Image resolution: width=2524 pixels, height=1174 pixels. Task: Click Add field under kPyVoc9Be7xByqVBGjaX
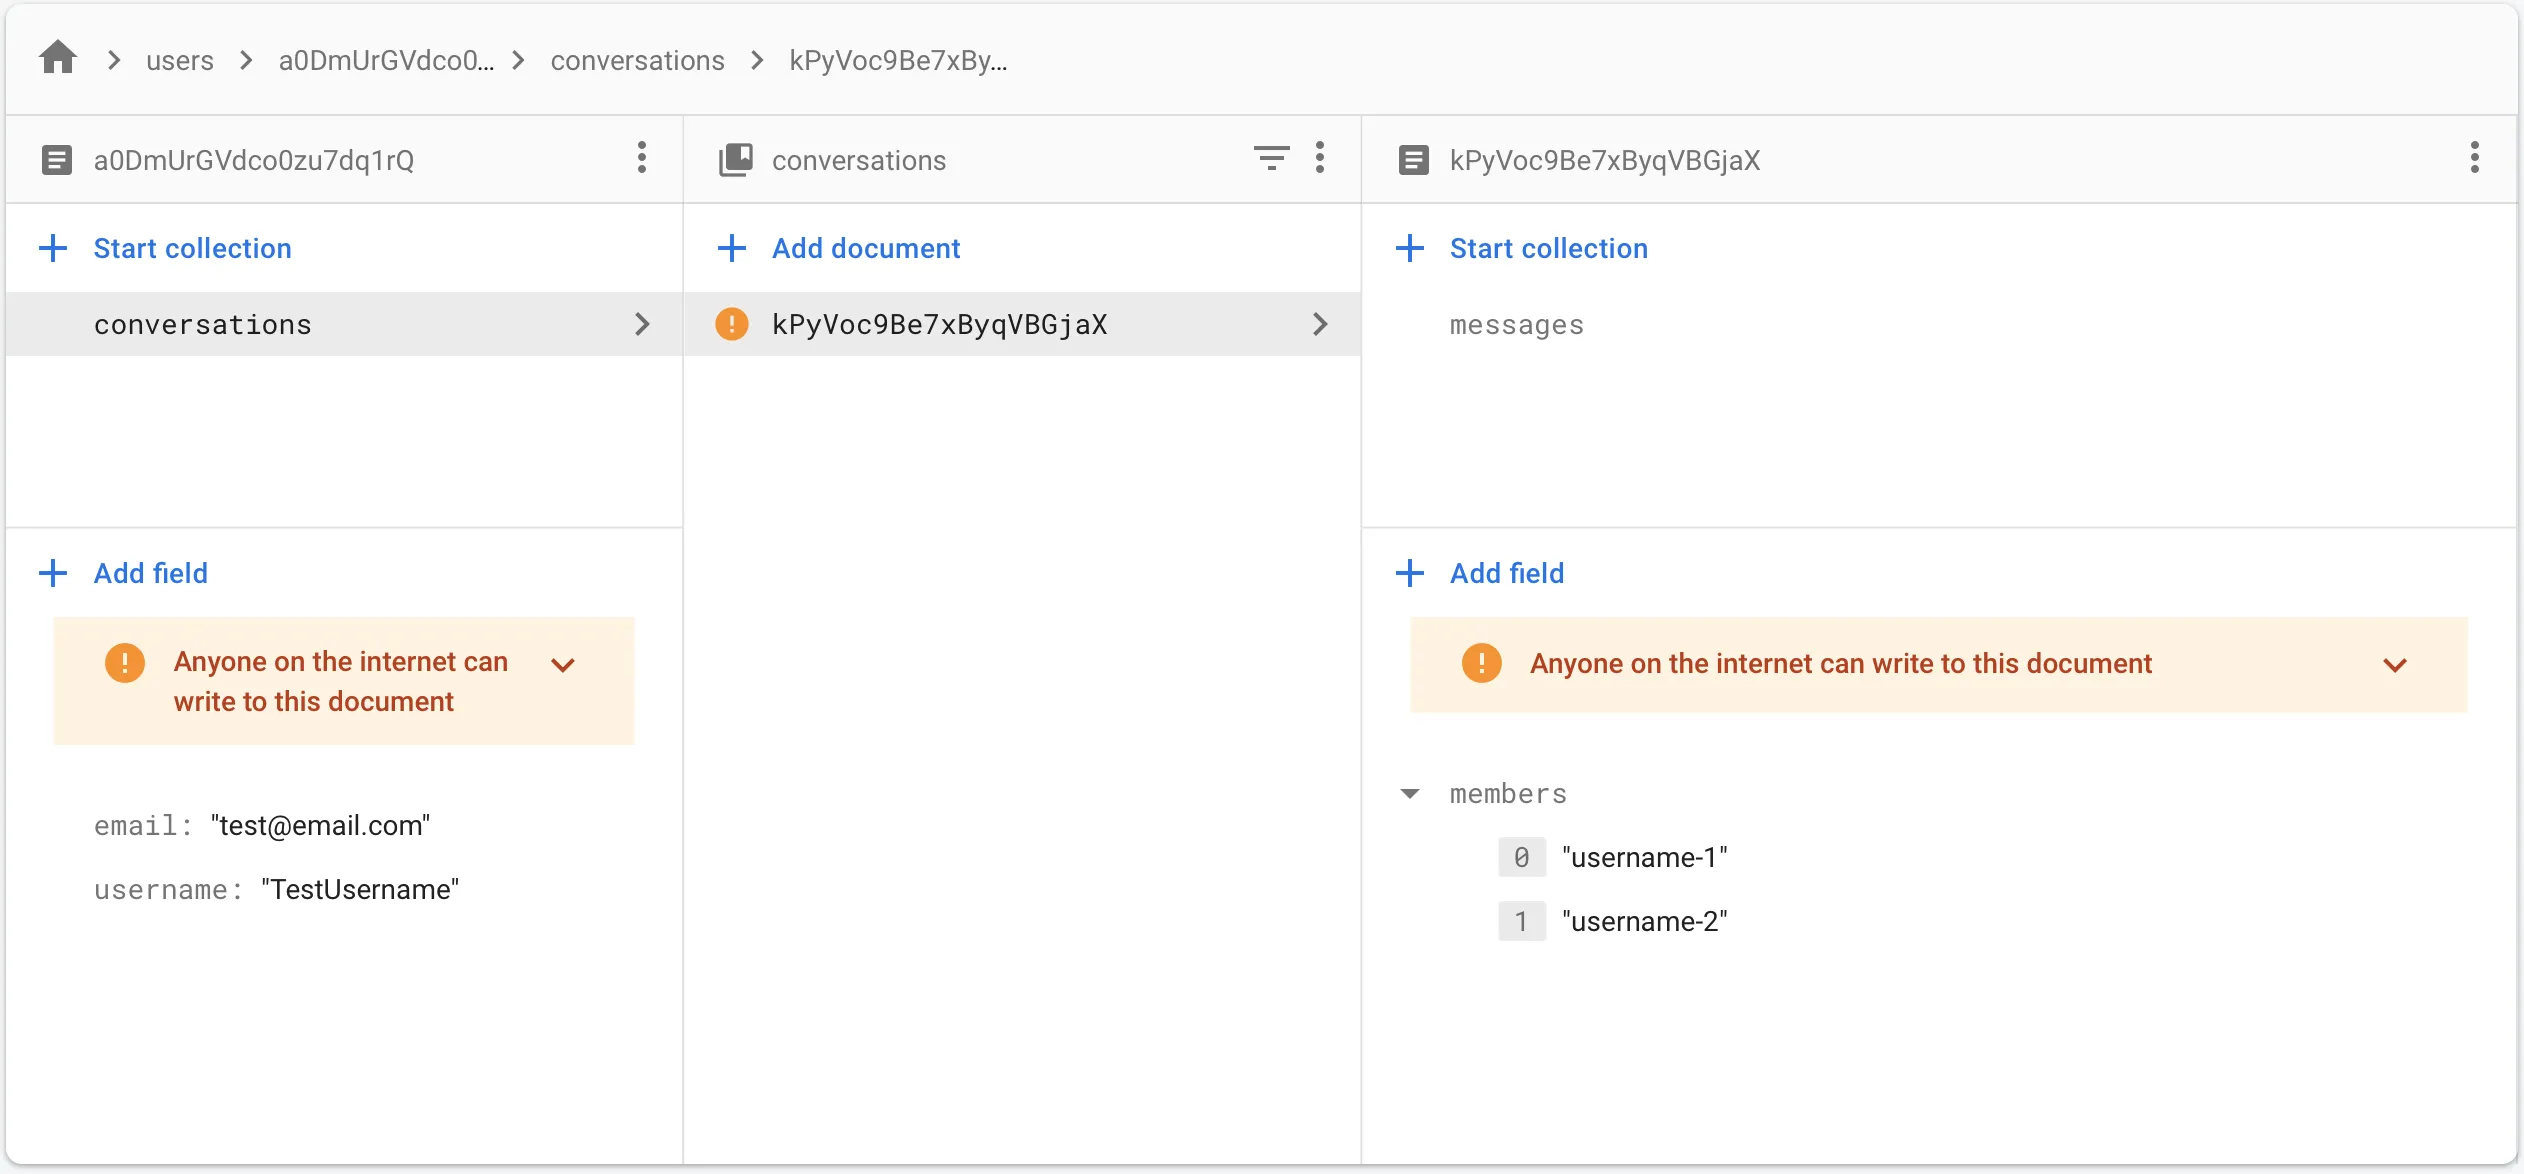point(1506,573)
